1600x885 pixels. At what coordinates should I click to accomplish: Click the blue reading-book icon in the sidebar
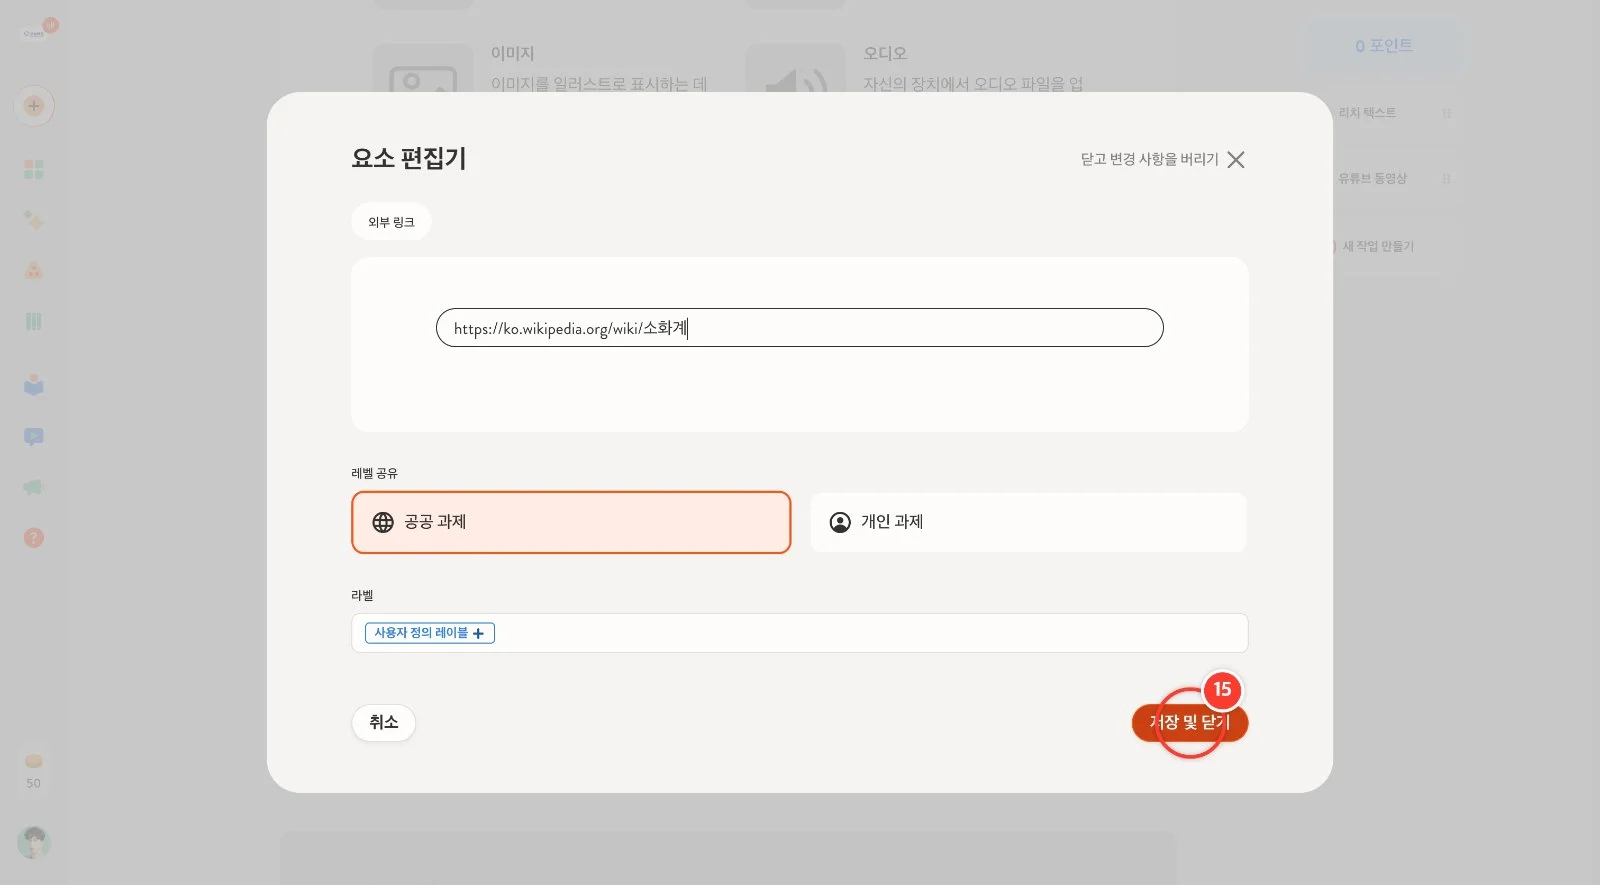click(x=34, y=385)
